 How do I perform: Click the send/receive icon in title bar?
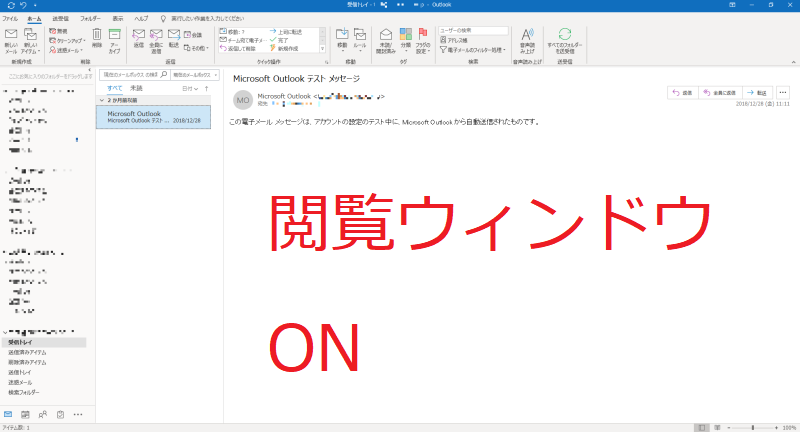pyautogui.click(x=11, y=5)
